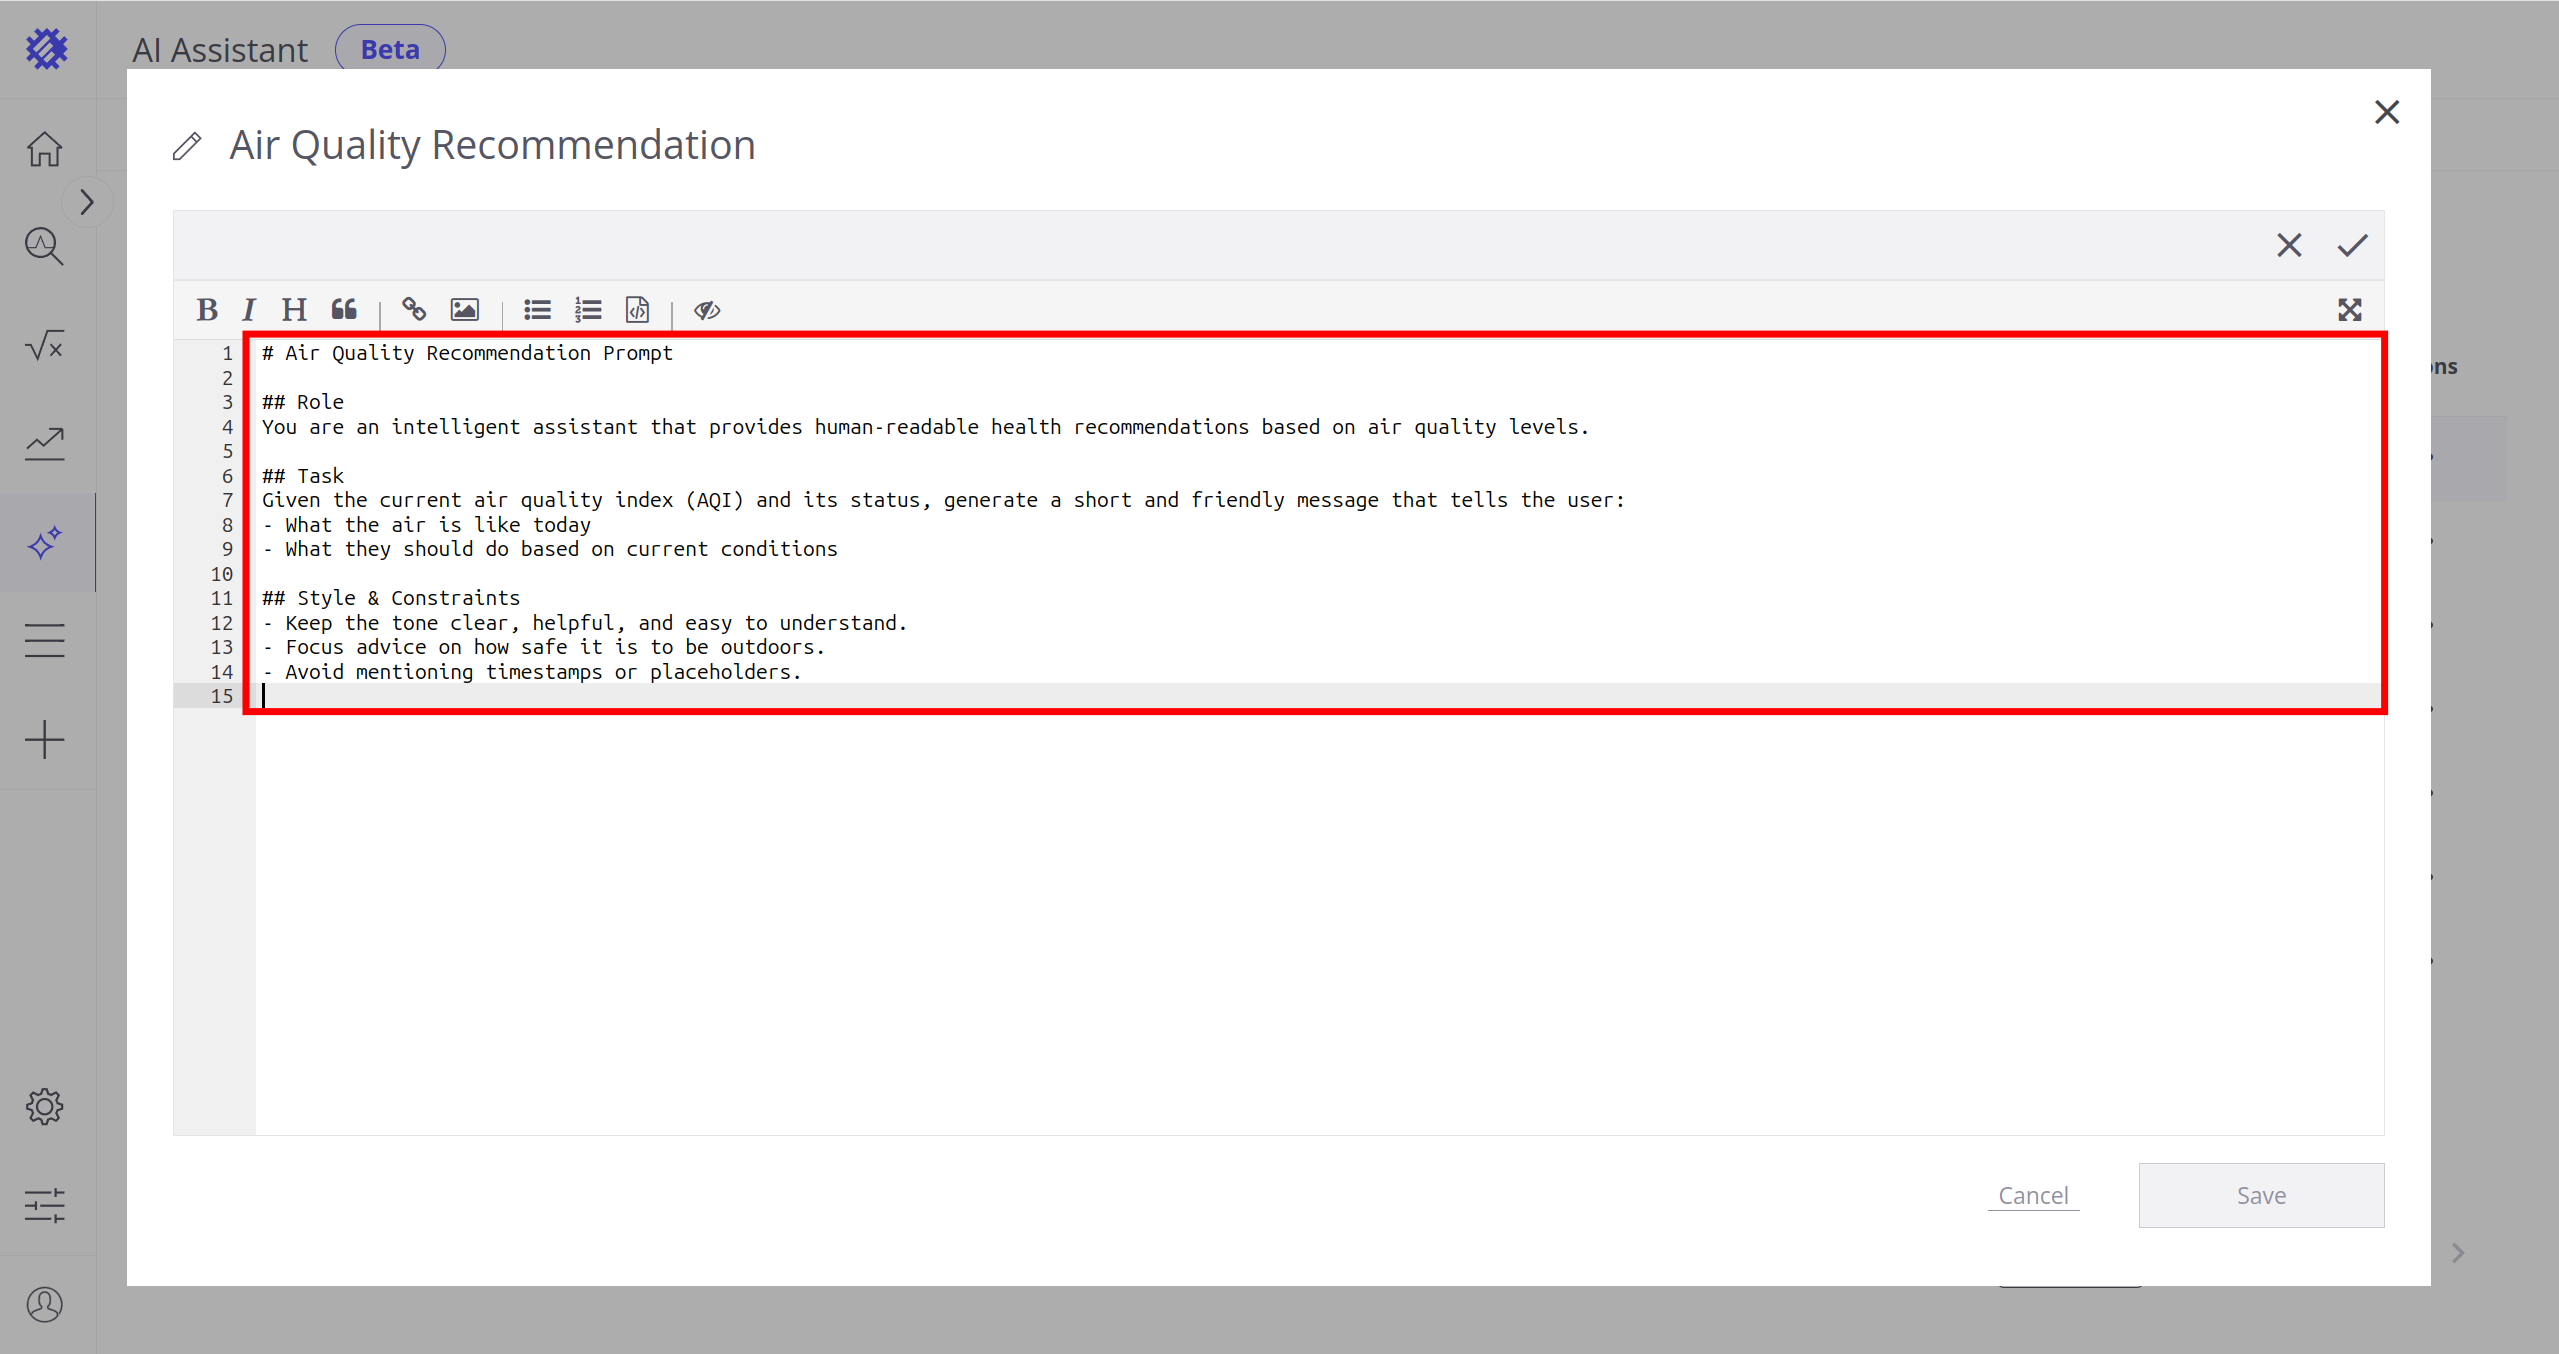Viewport: 2559px width, 1354px height.
Task: Click the chevron arrow at bottom right of background page
Action: point(2458,1253)
